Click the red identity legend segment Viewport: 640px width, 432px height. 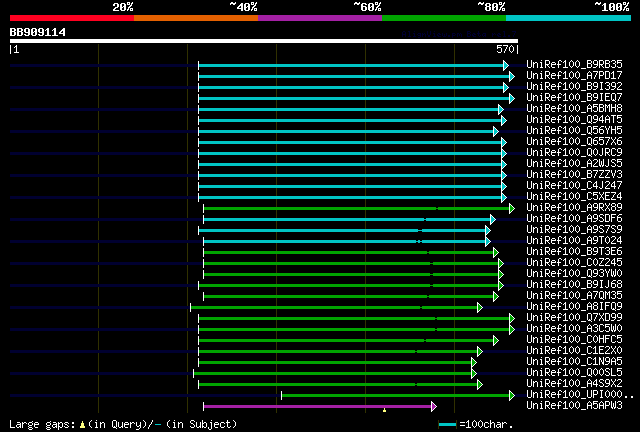72,18
